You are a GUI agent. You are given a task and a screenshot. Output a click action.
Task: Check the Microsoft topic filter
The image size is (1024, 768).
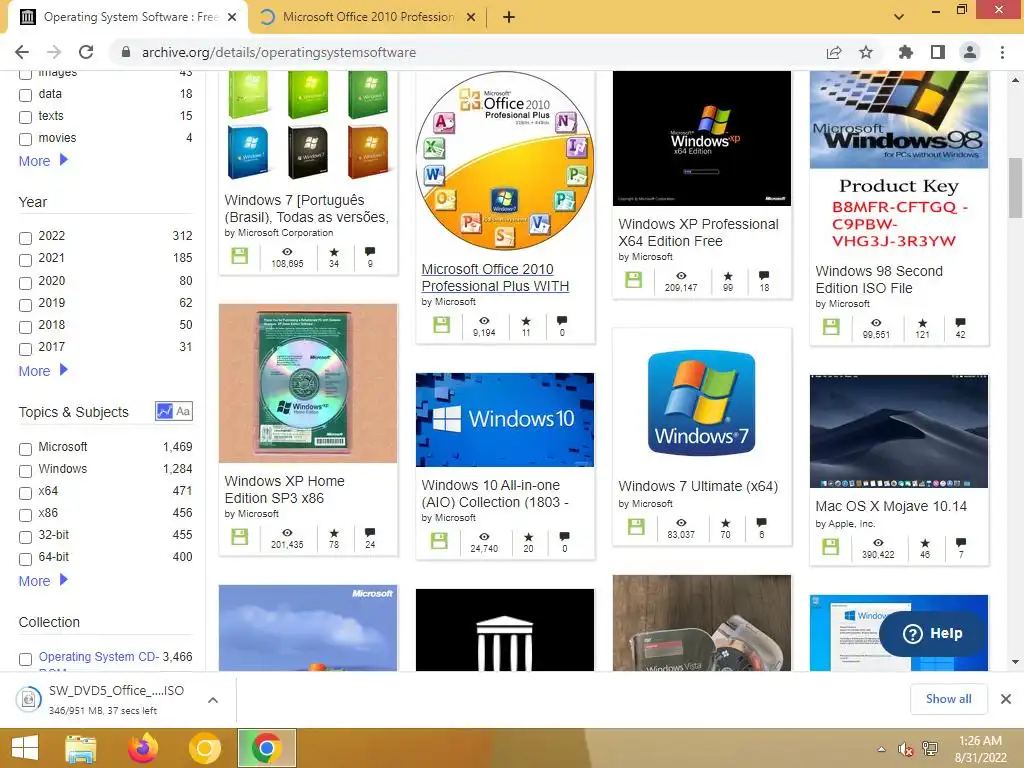point(25,449)
